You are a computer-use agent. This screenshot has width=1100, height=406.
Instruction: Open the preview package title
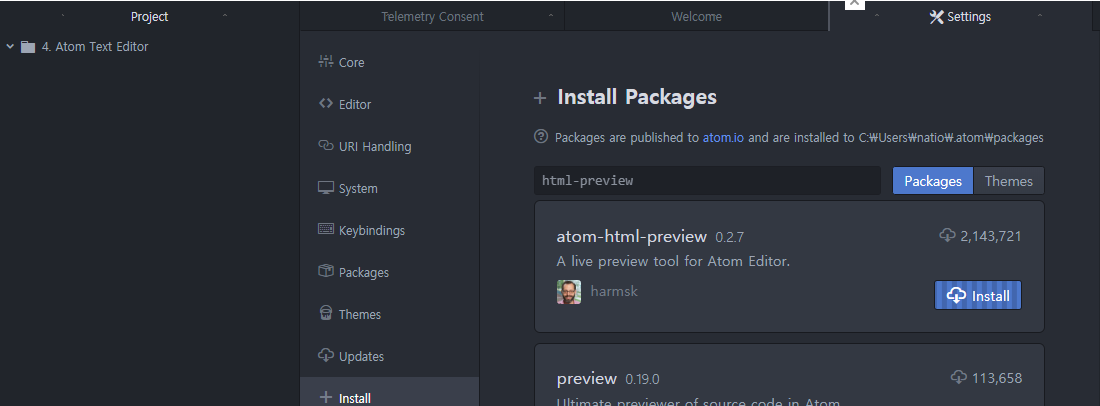point(586,379)
